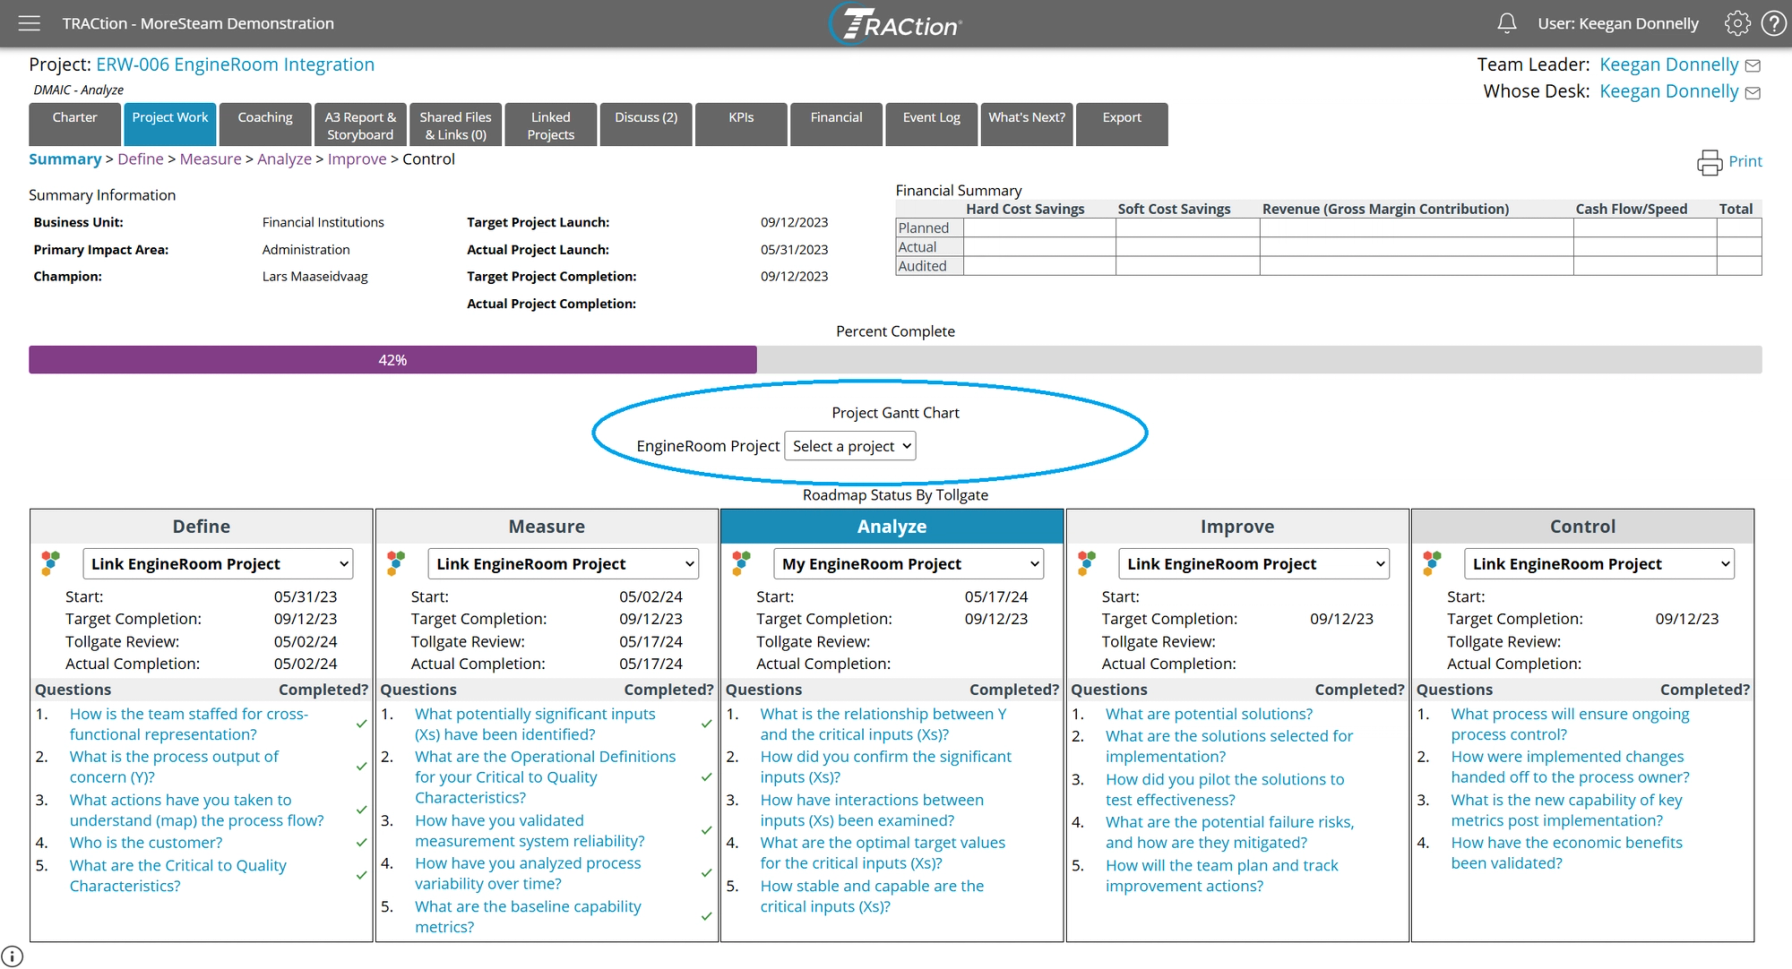Click the Print link
The width and height of the screenshot is (1792, 969).
coord(1745,161)
